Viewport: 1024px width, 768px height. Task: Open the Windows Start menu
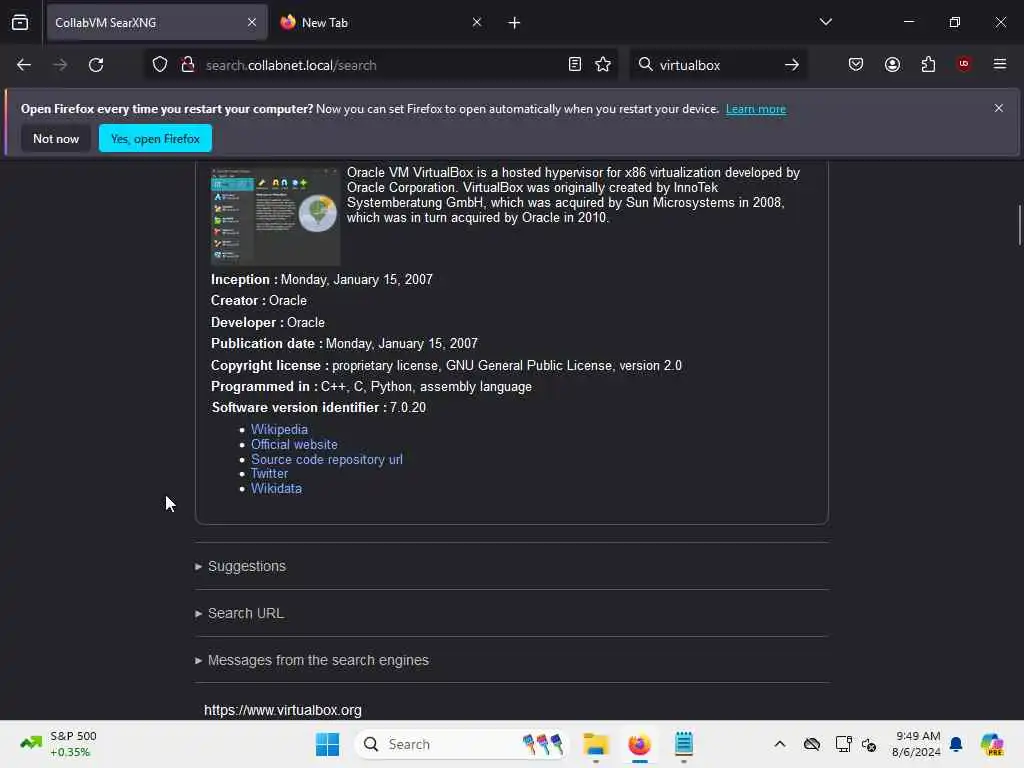327,744
